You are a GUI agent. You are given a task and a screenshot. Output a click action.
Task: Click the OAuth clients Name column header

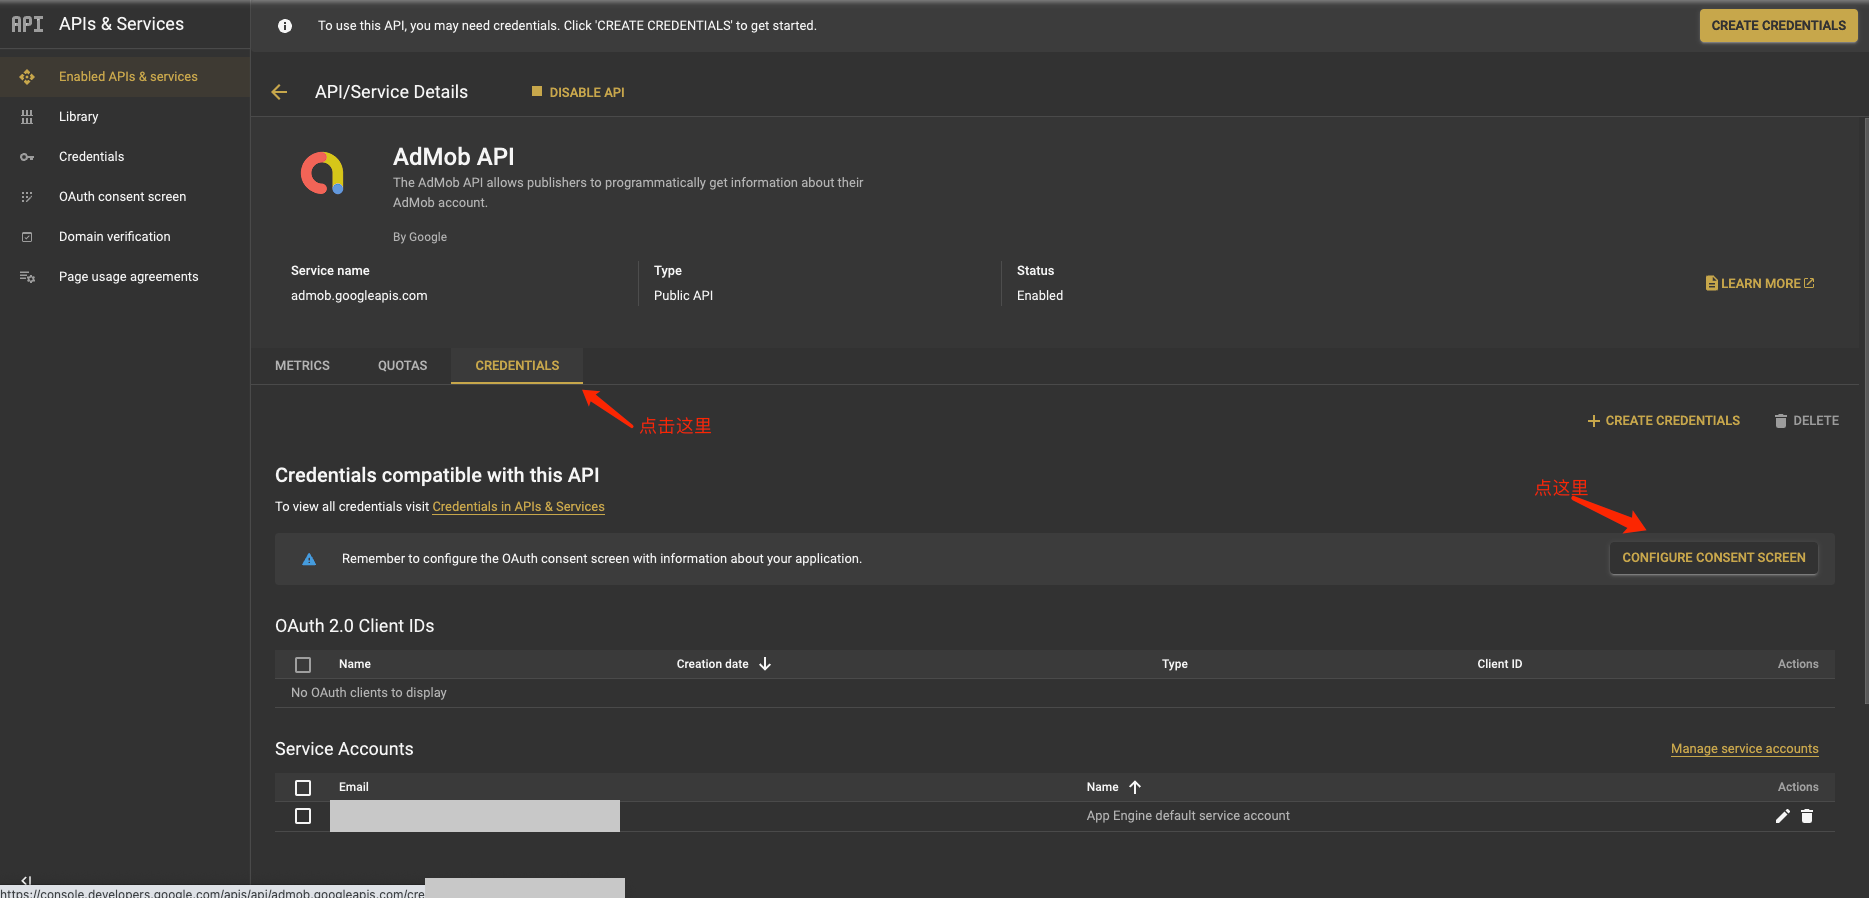(354, 664)
